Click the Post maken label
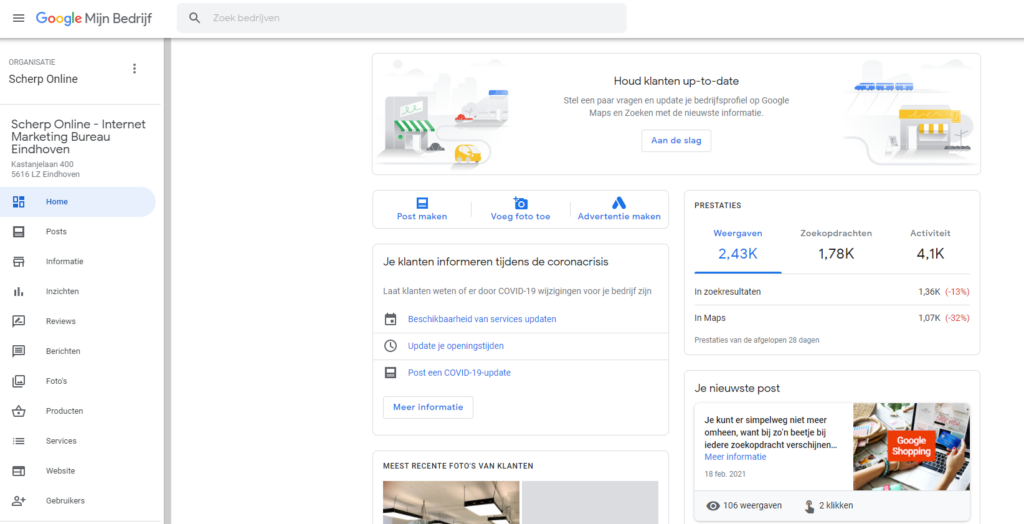The height and width of the screenshot is (524, 1024). click(422, 216)
